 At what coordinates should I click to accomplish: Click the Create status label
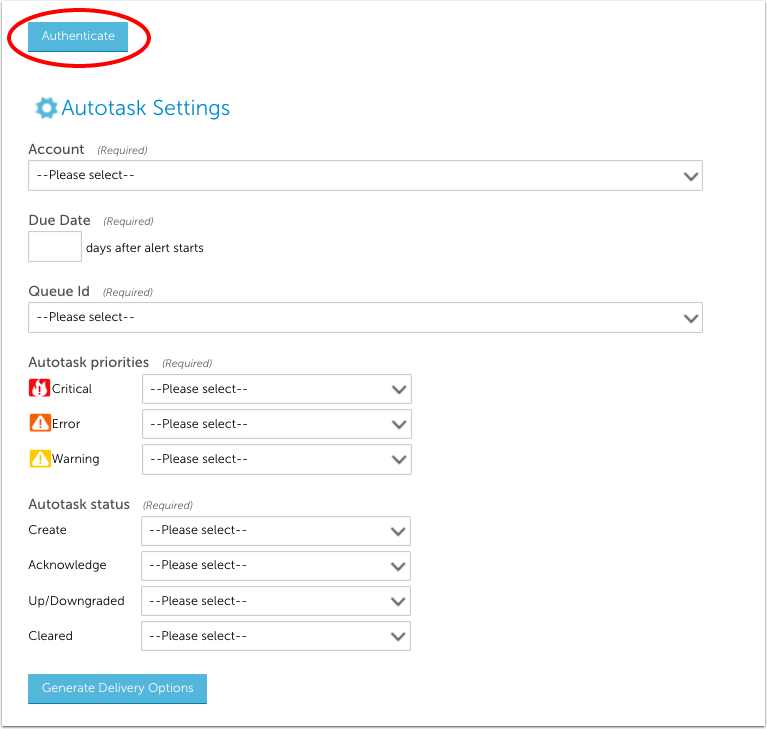coord(47,530)
